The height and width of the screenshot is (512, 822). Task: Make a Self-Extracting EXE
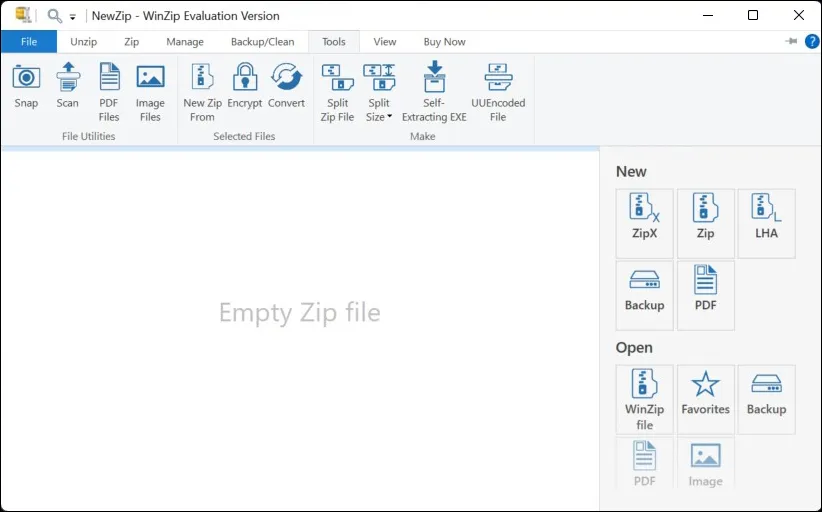[434, 92]
